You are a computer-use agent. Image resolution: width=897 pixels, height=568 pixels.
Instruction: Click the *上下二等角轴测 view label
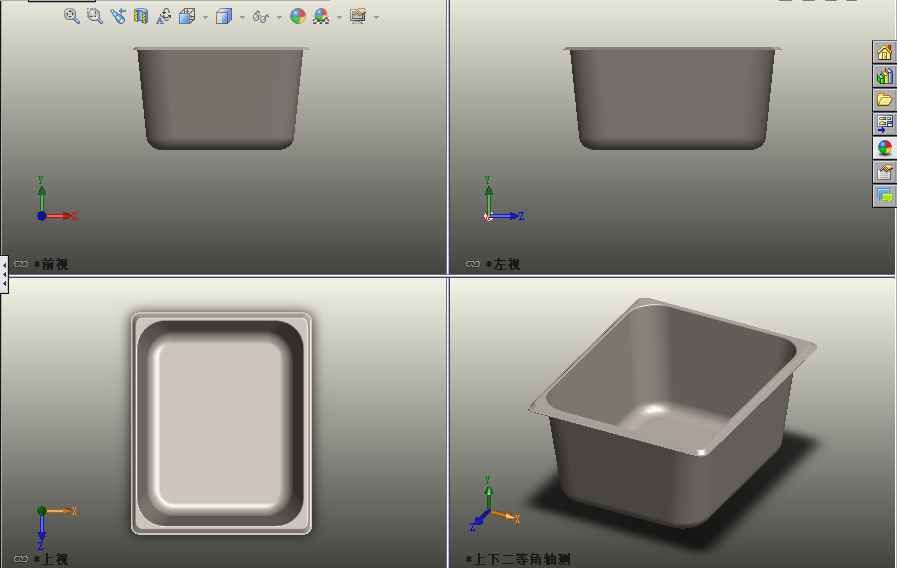(518, 559)
